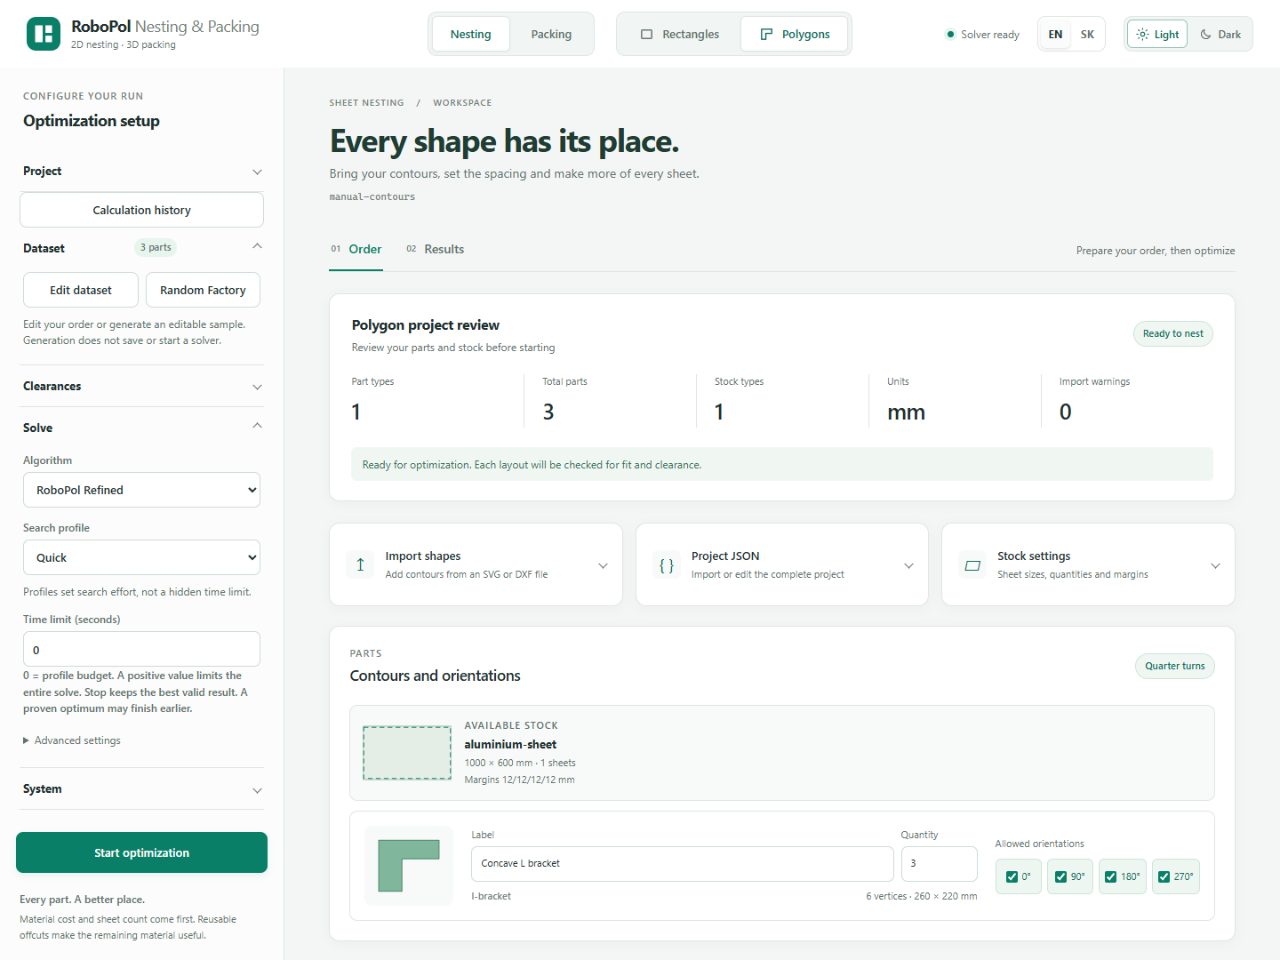Expand the System section
Viewport: 1280px width, 960px height.
click(x=142, y=789)
